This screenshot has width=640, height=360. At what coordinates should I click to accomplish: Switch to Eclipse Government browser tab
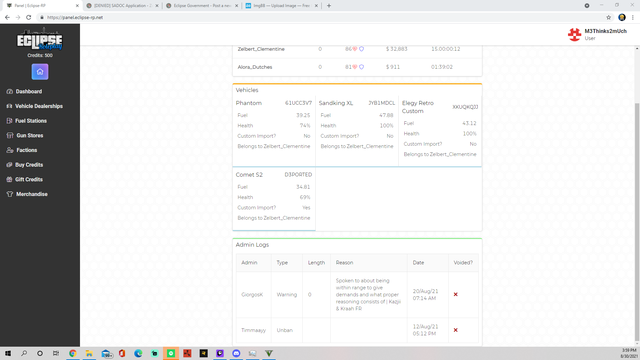pos(202,6)
